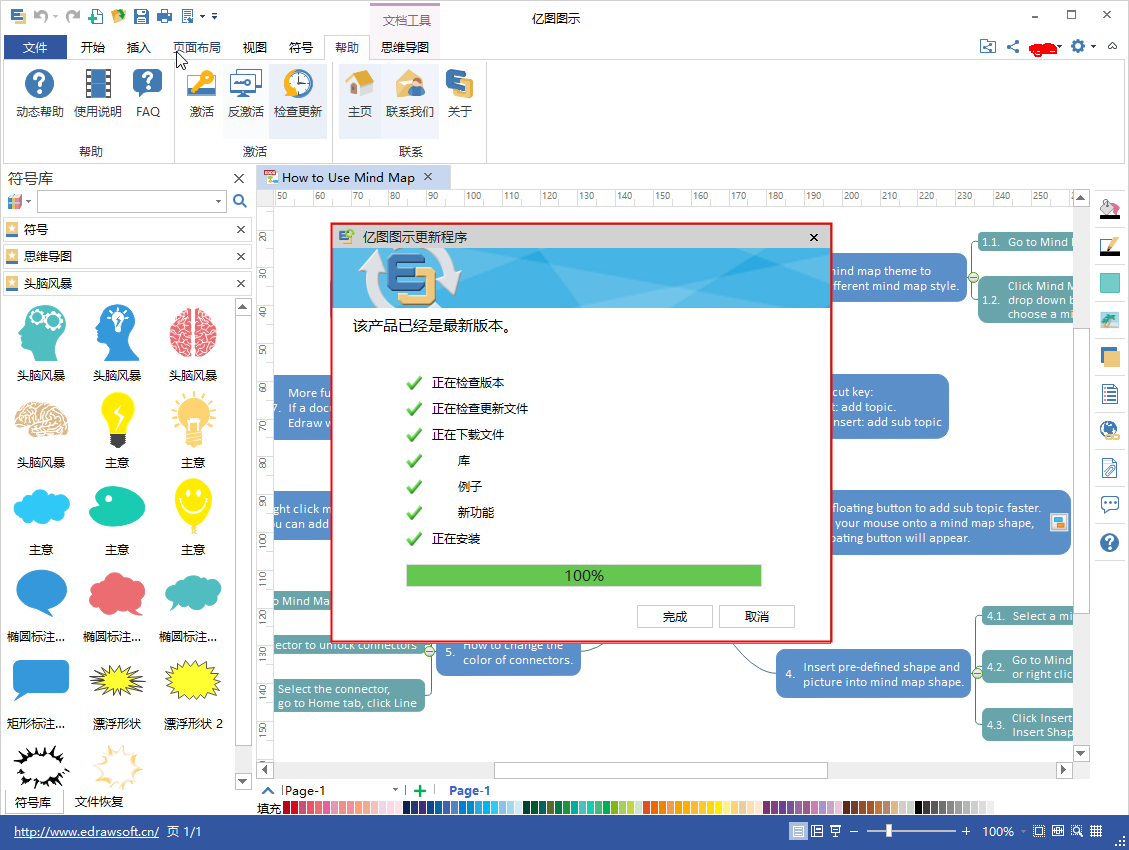Screen dimensions: 1129x850
Task: Click the redo arrow icon
Action: pyautogui.click(x=73, y=16)
